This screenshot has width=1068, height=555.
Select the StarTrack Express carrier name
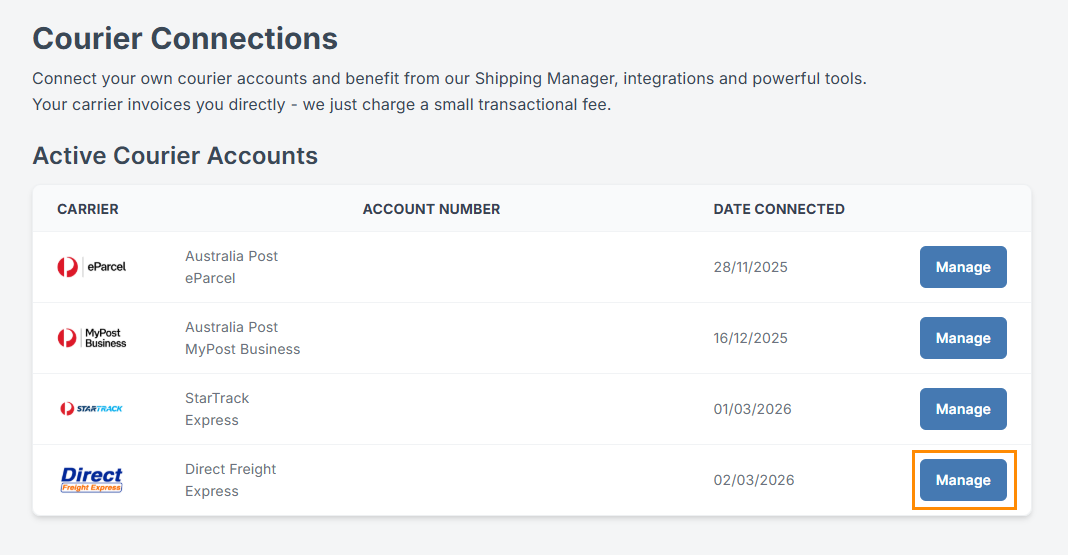[x=217, y=409]
